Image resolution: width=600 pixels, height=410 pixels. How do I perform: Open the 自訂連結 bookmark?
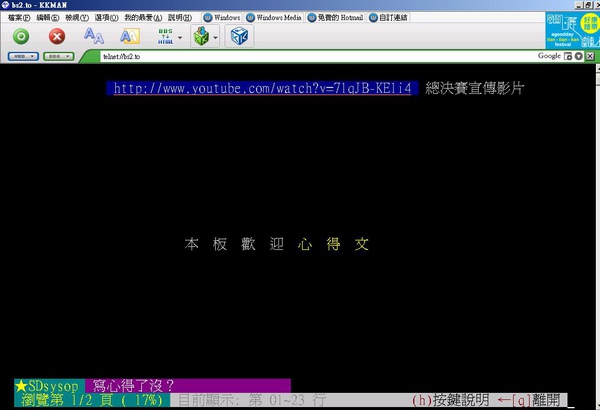pyautogui.click(x=389, y=18)
